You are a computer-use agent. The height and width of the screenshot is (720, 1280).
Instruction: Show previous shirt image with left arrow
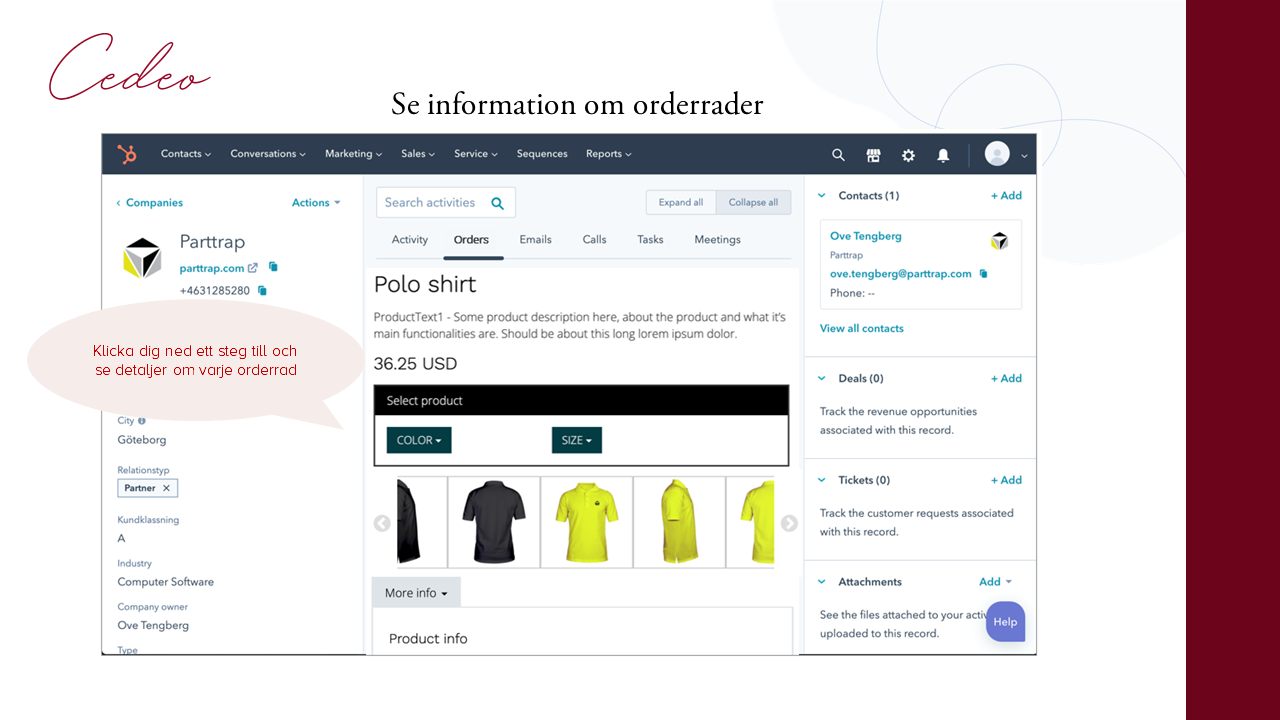[x=382, y=523]
